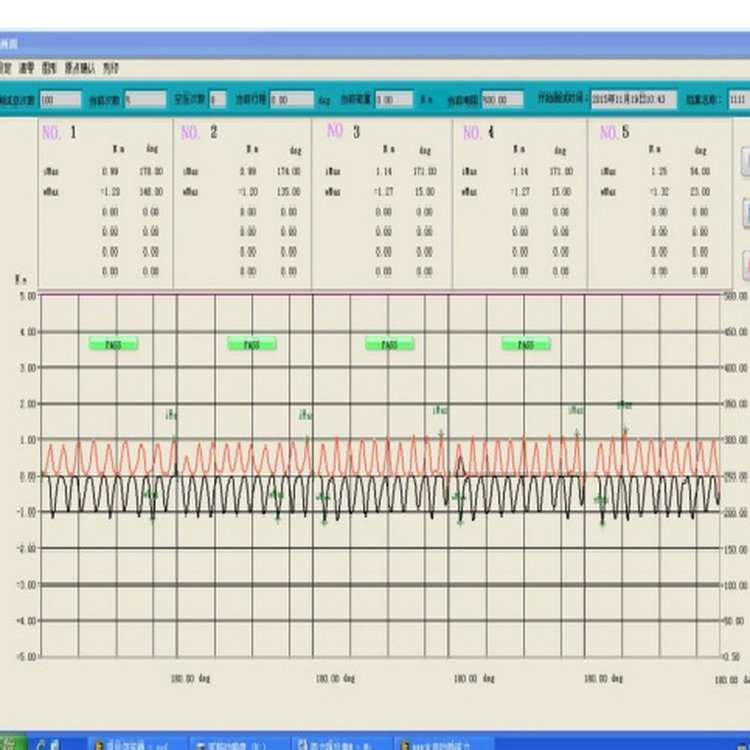Click the field showing 500.00
This screenshot has height=750, width=750.
coord(502,99)
